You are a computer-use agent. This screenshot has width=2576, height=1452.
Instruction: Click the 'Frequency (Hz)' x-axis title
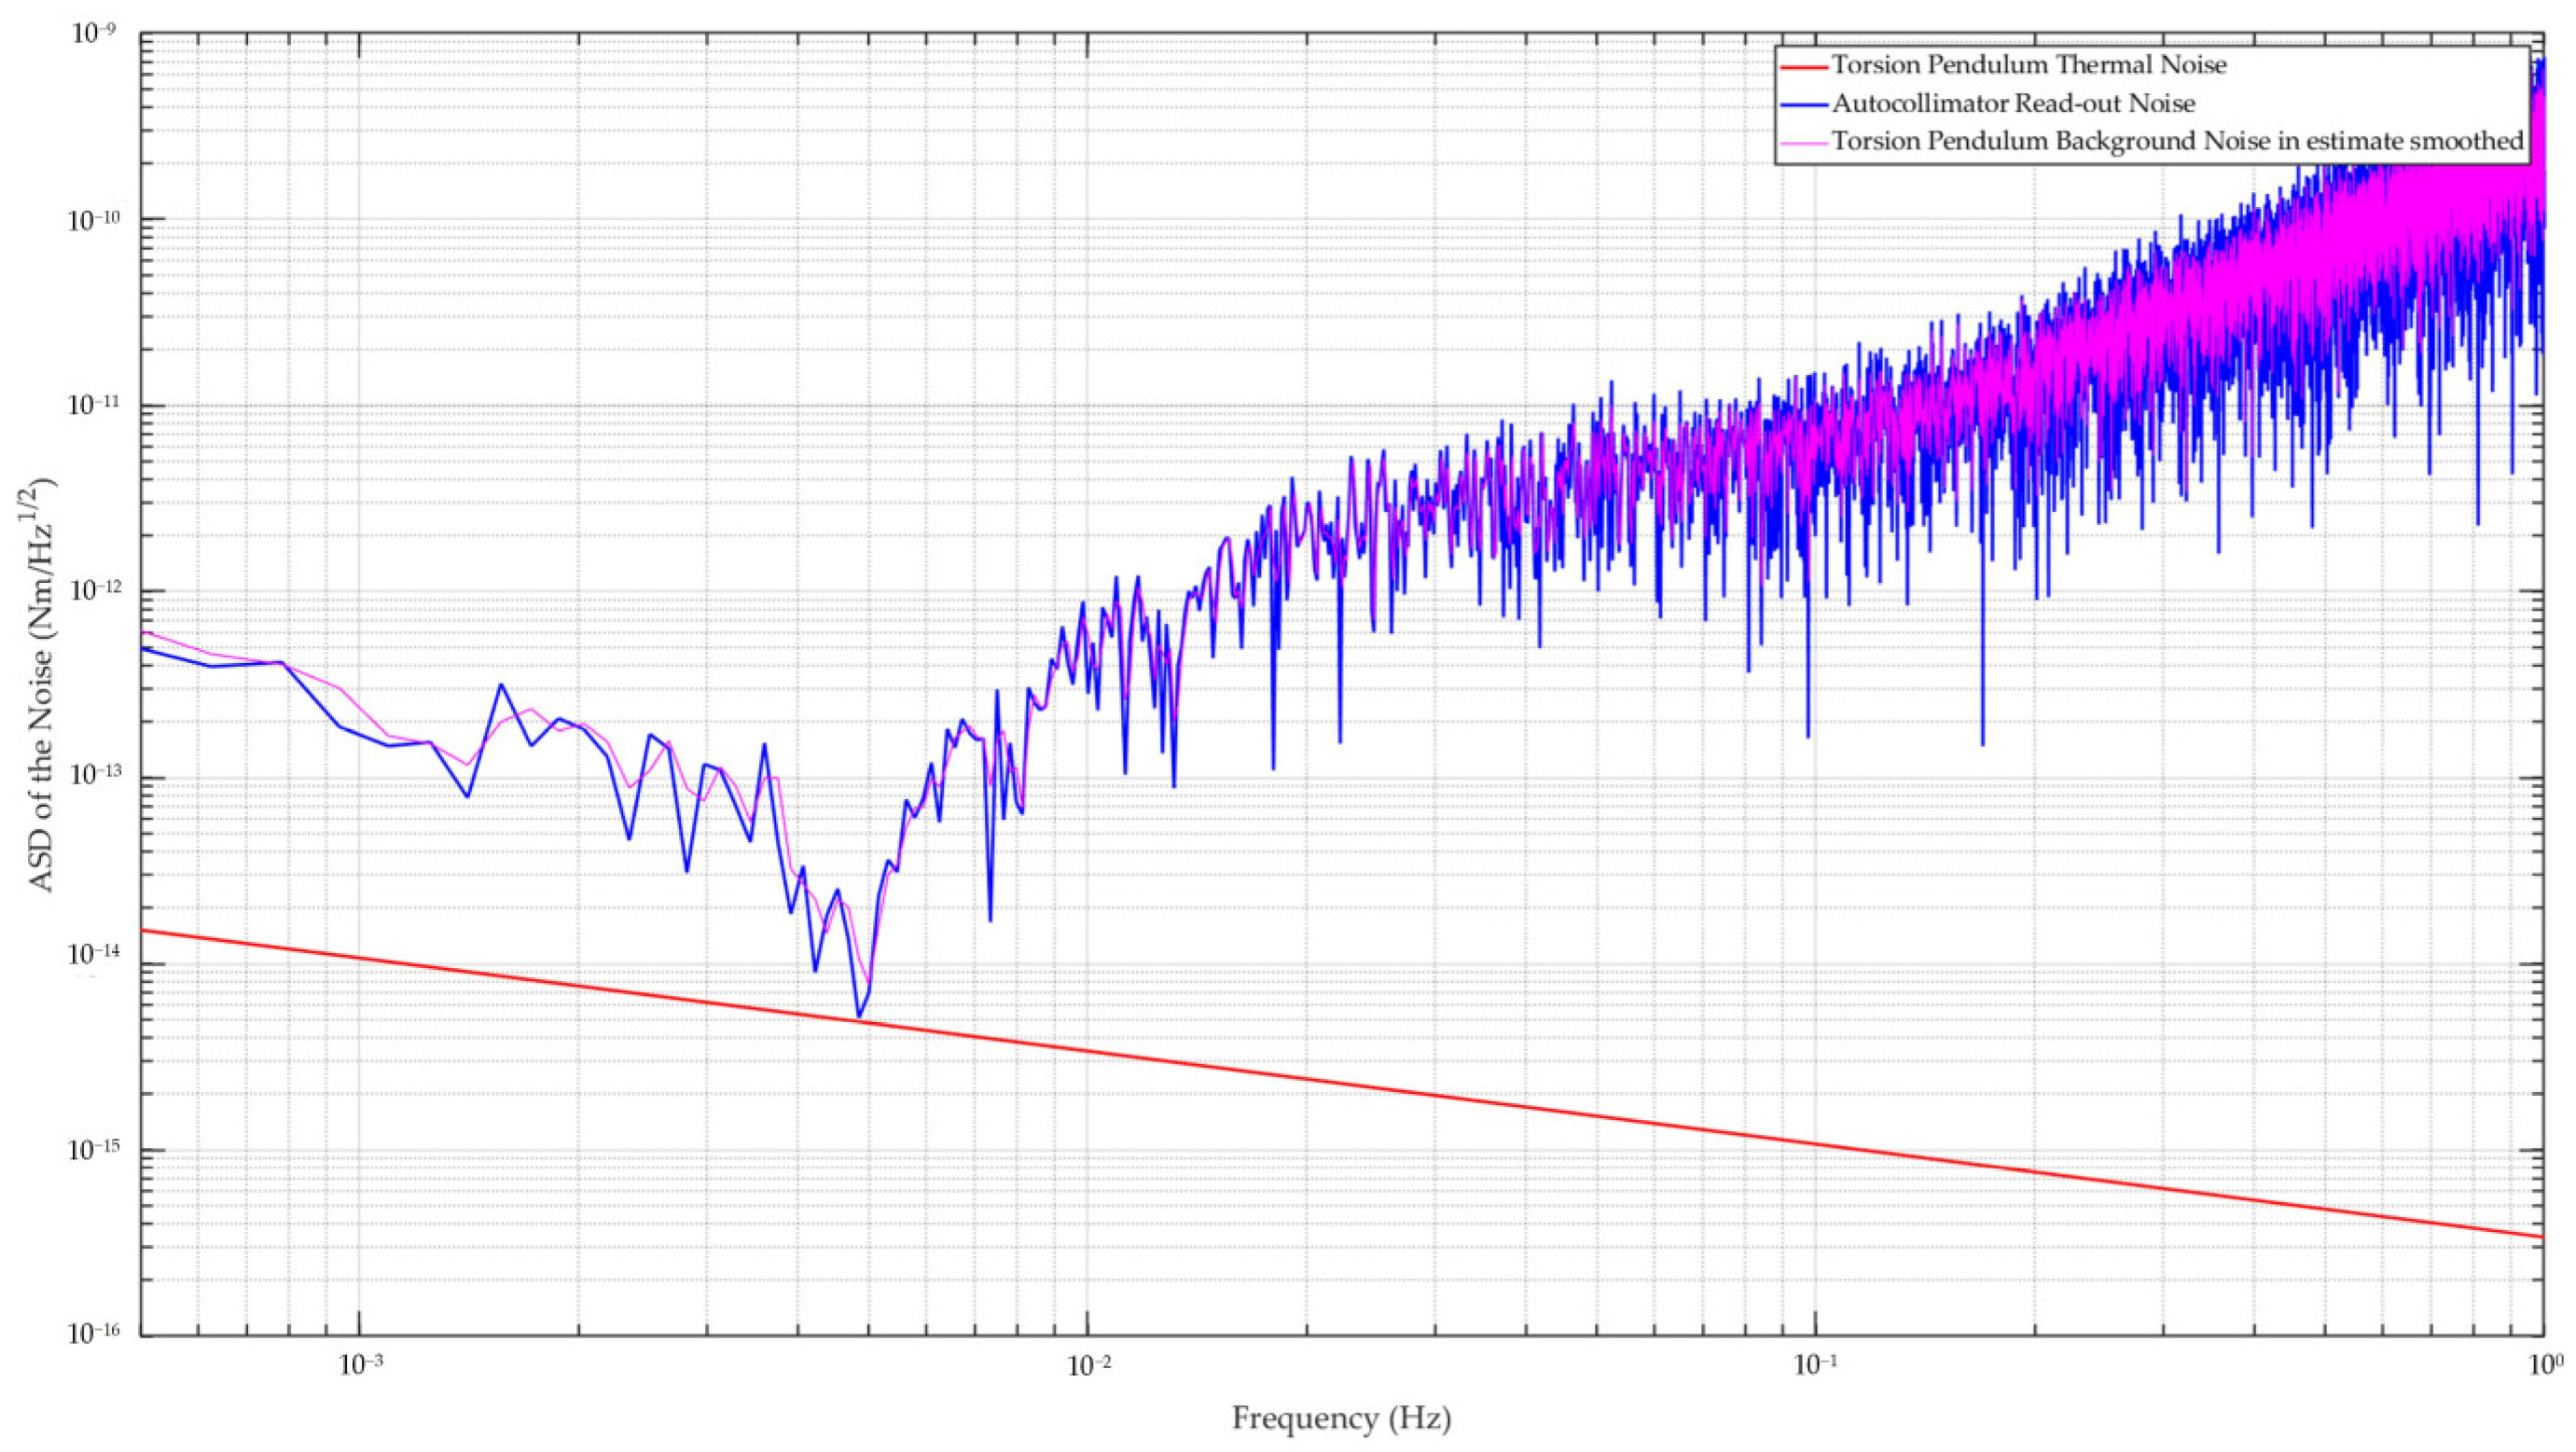click(1340, 1418)
